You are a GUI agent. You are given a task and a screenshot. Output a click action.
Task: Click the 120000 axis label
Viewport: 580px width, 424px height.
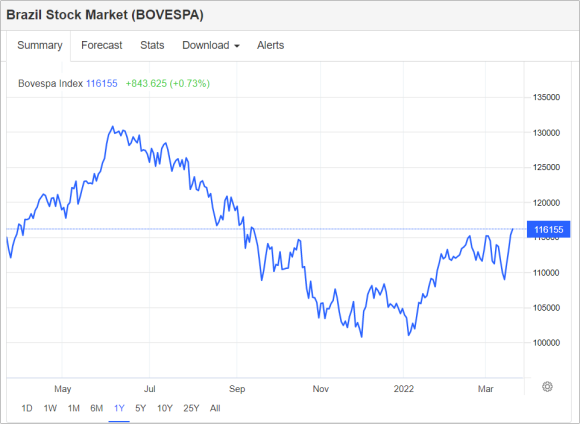click(546, 203)
